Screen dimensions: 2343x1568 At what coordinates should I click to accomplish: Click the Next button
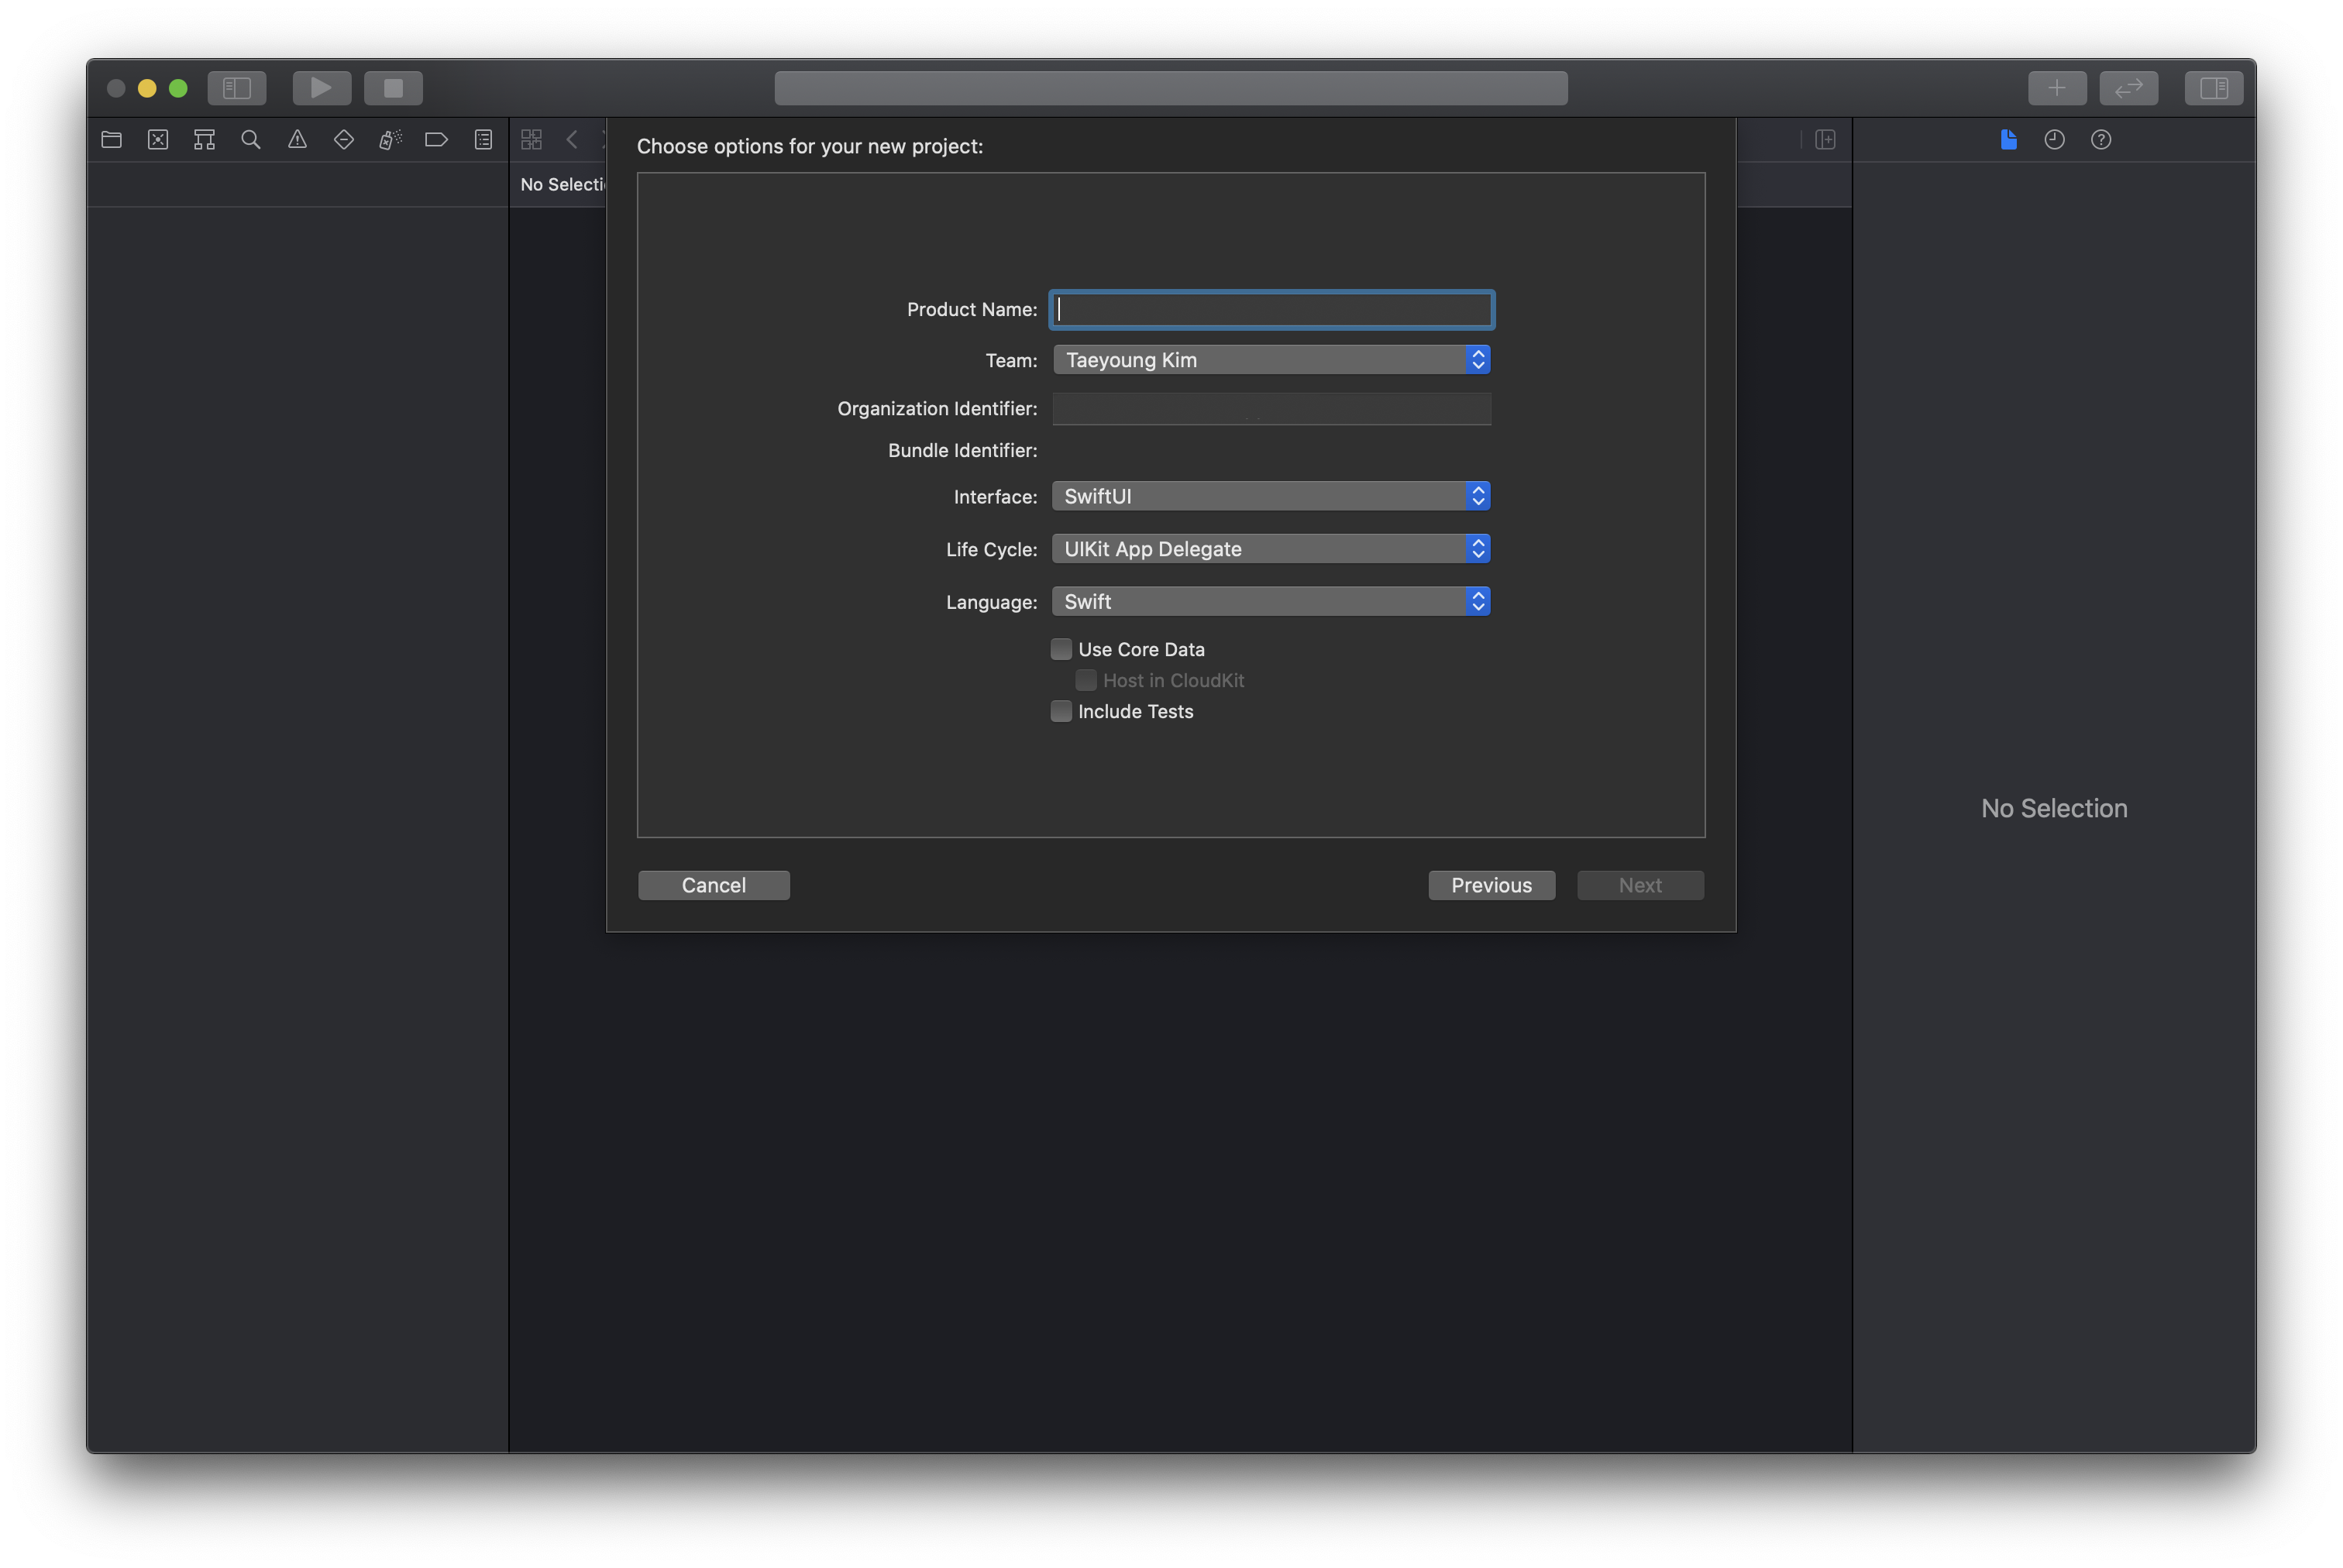(x=1640, y=885)
